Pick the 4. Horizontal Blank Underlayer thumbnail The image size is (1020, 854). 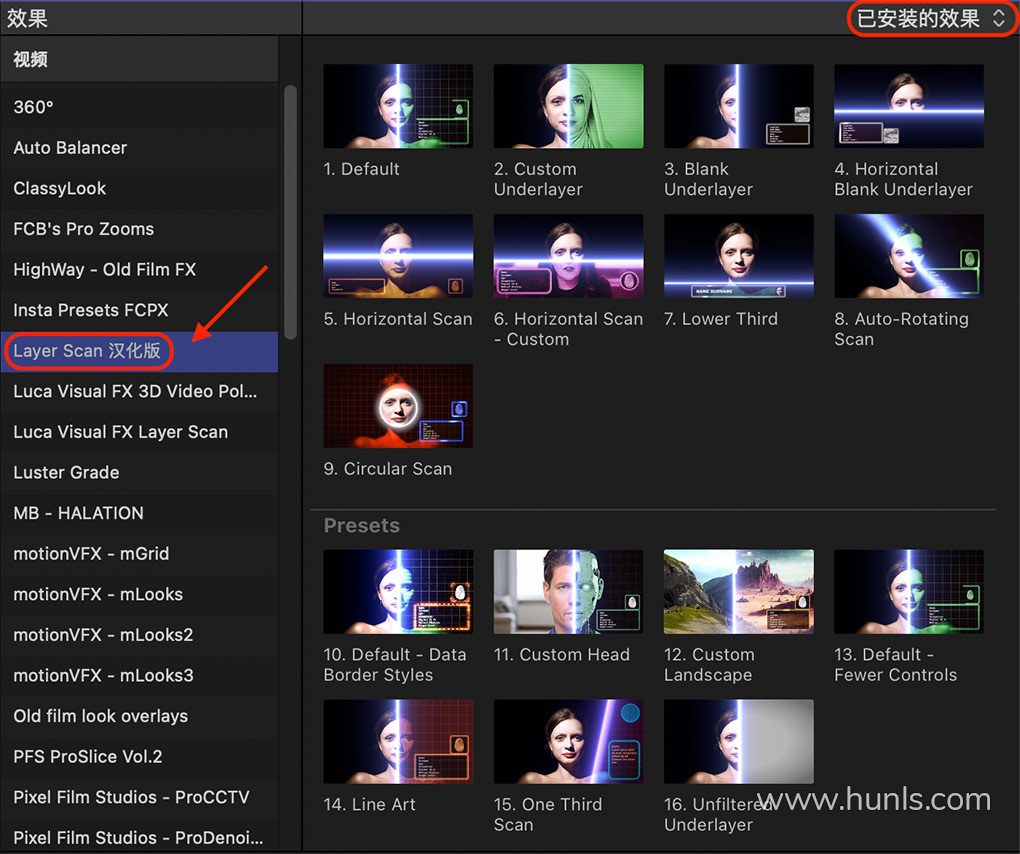click(x=908, y=106)
